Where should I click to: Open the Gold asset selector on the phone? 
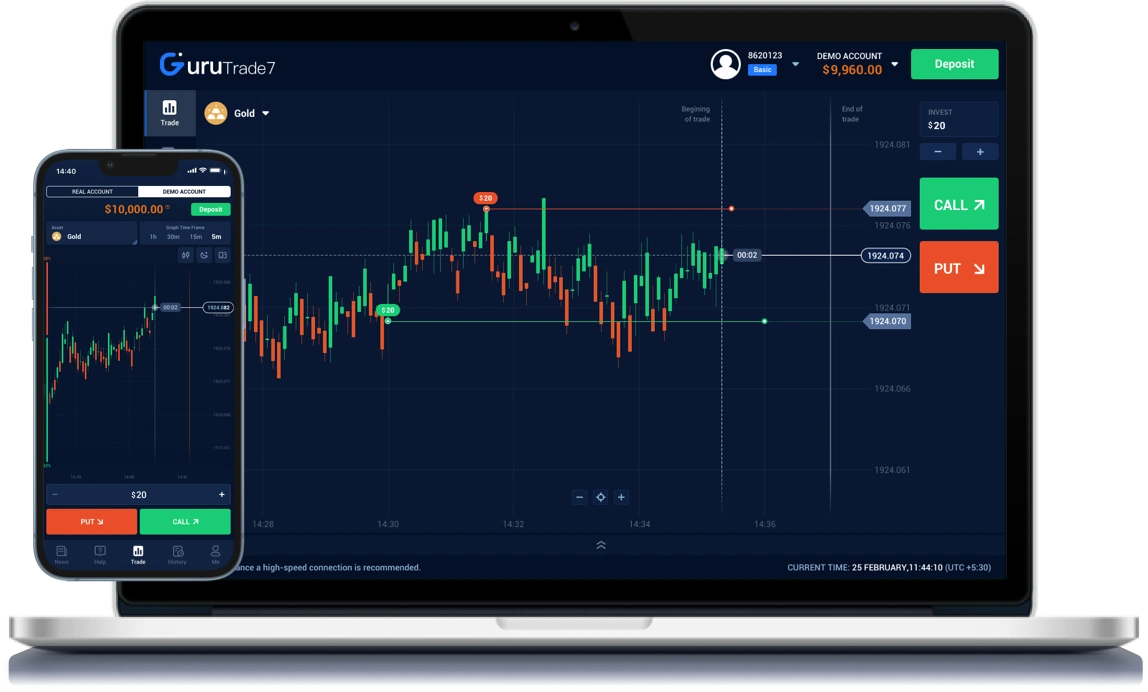coord(92,234)
